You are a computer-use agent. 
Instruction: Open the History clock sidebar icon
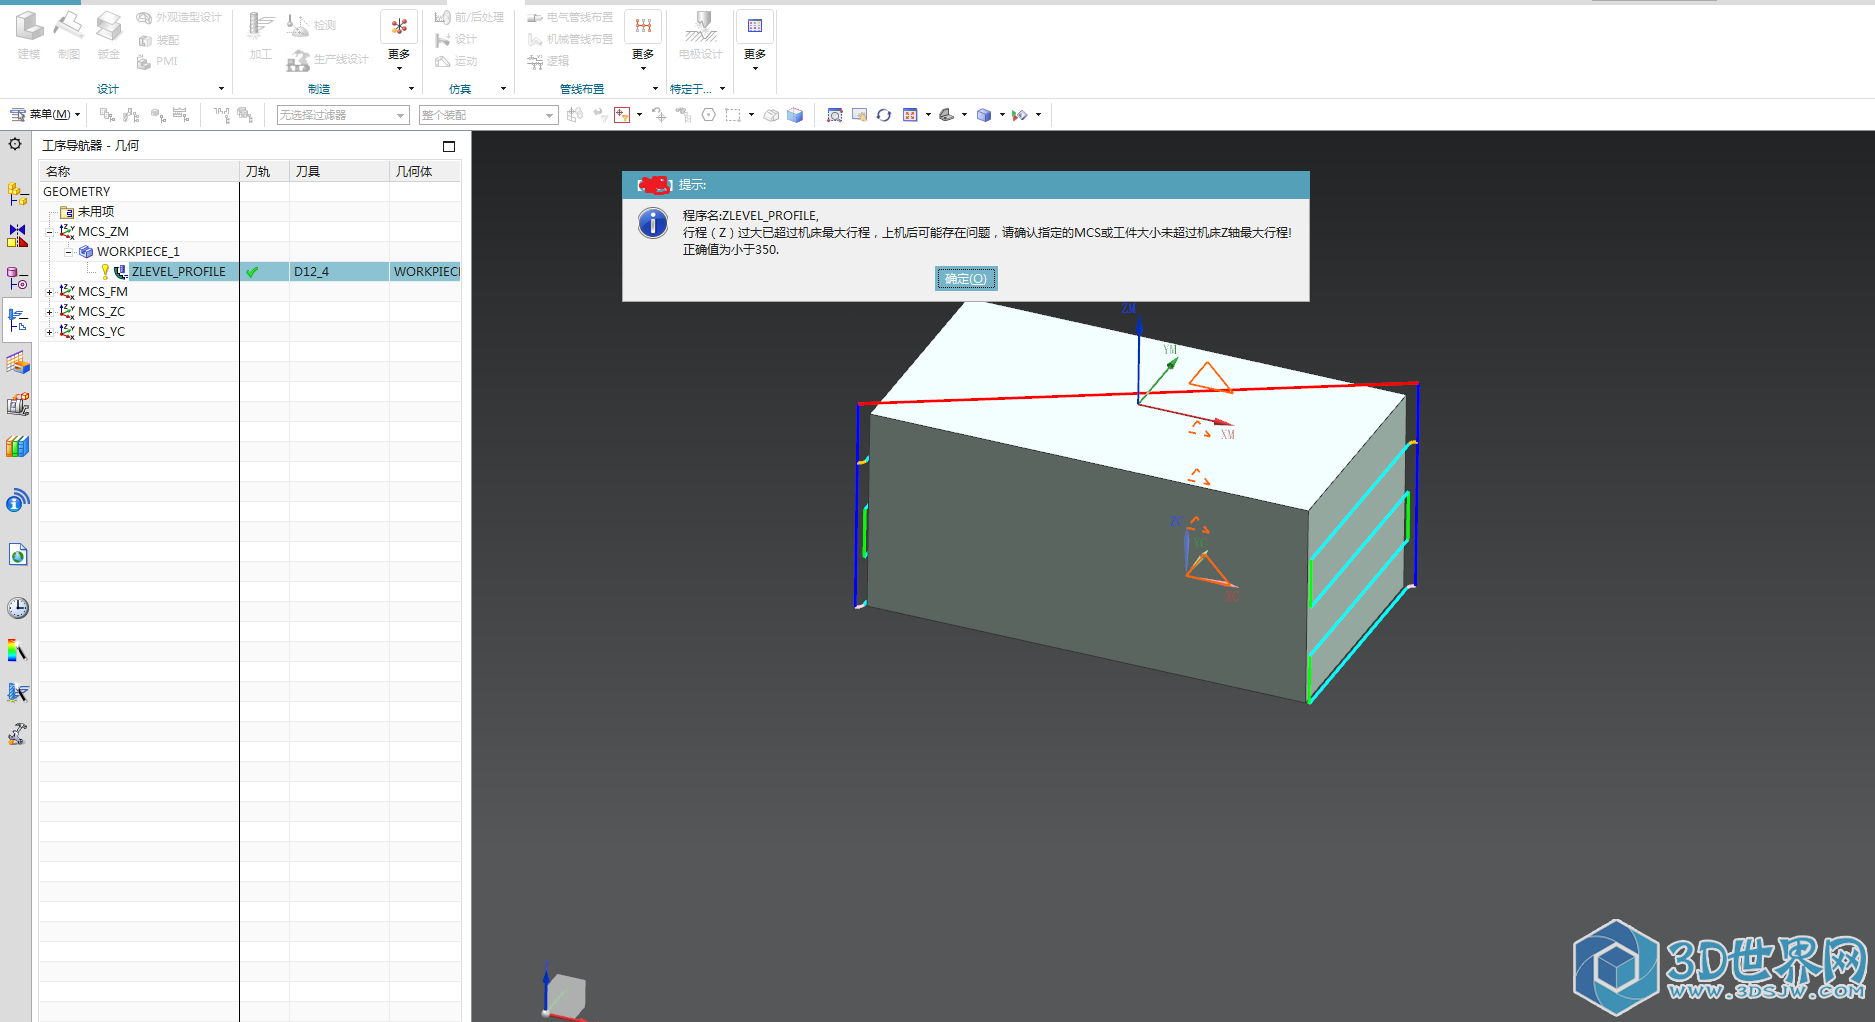point(17,608)
